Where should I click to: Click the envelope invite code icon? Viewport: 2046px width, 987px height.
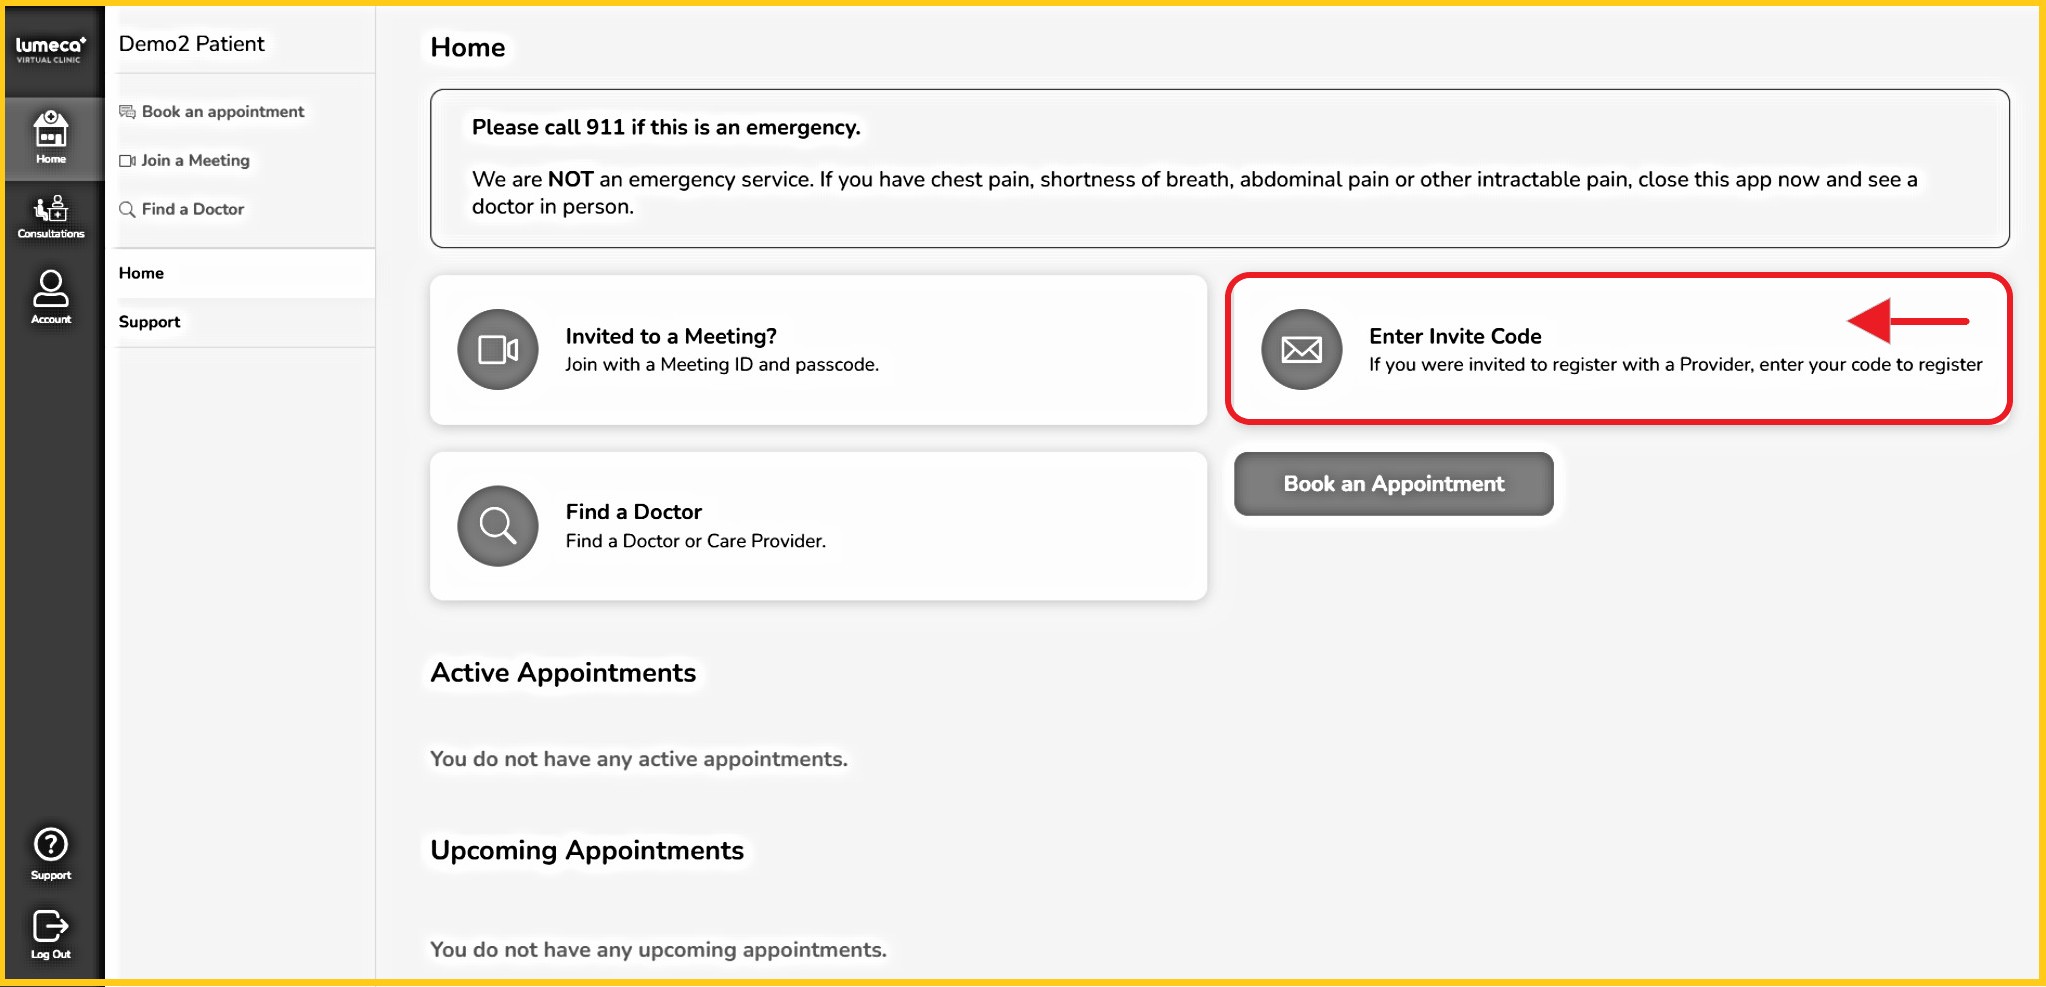(1301, 349)
